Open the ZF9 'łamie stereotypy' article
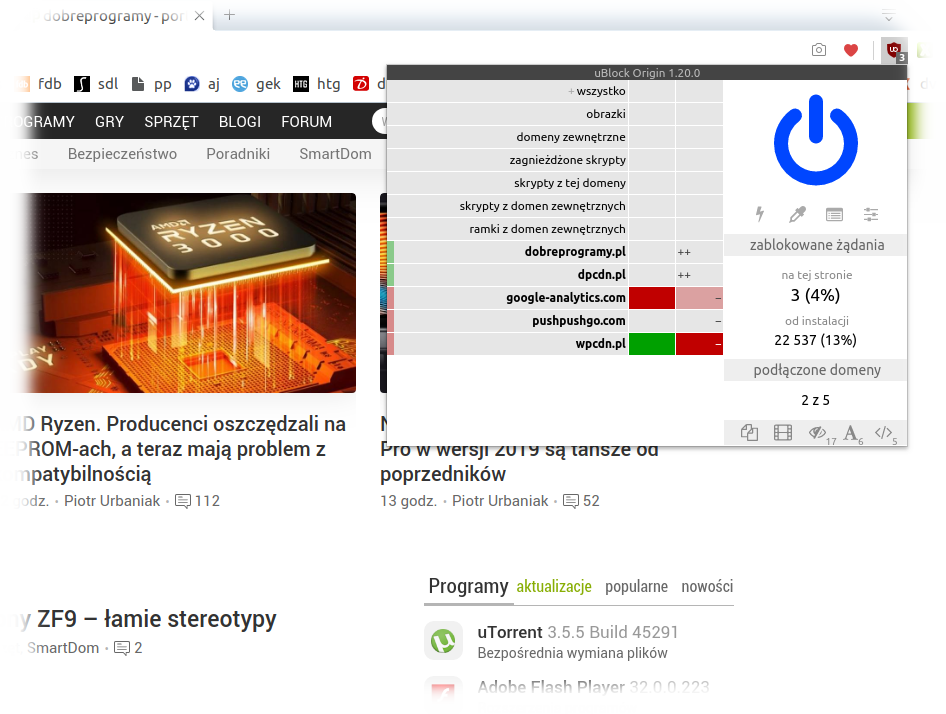 pyautogui.click(x=147, y=619)
